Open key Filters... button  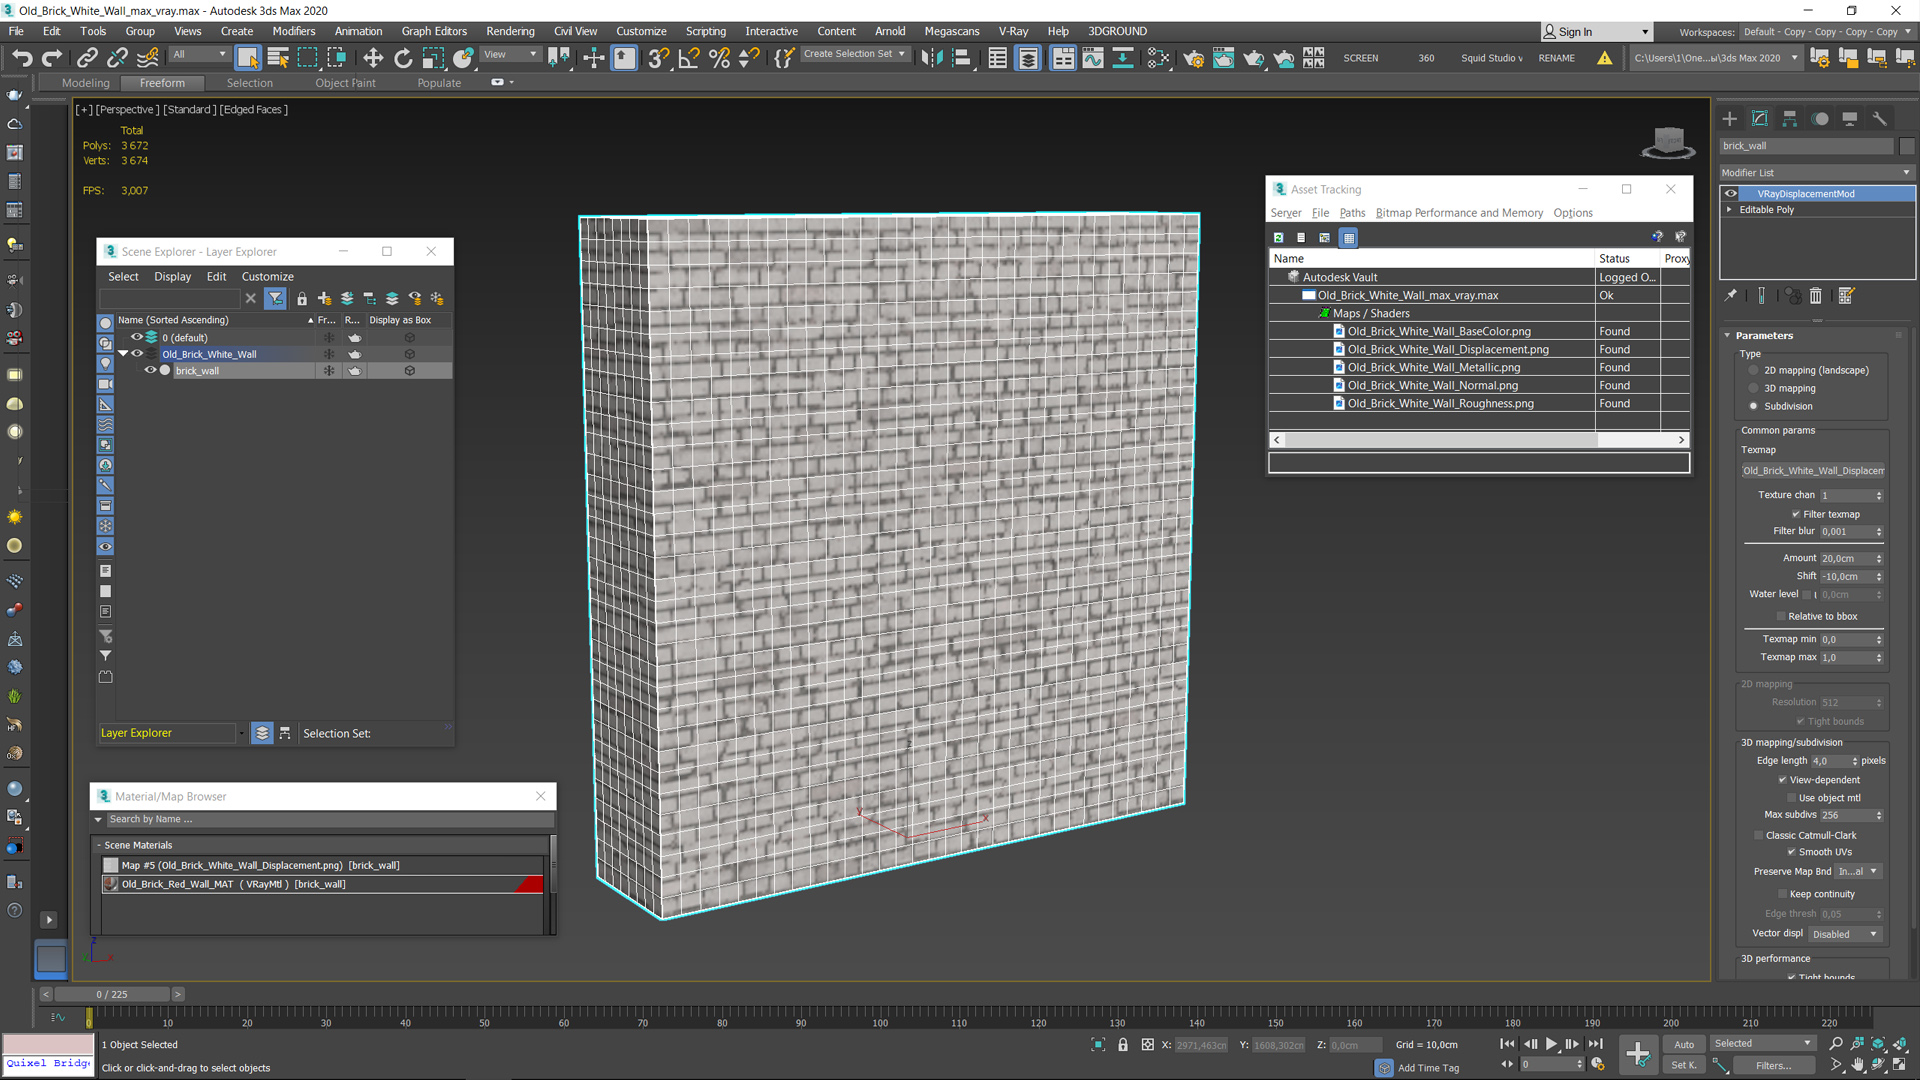click(1773, 1065)
